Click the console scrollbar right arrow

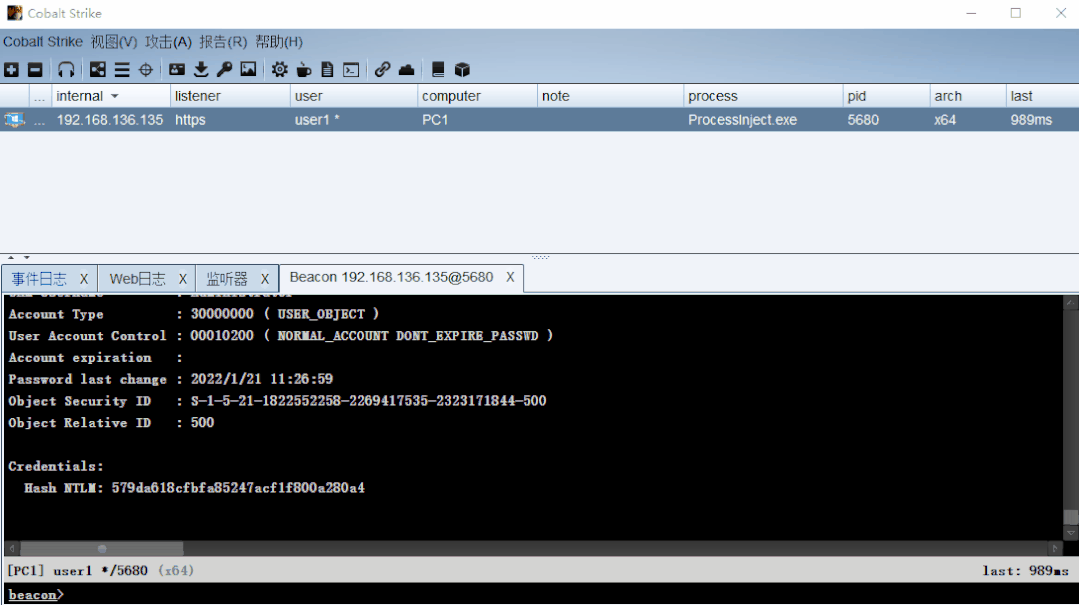pos(1054,549)
